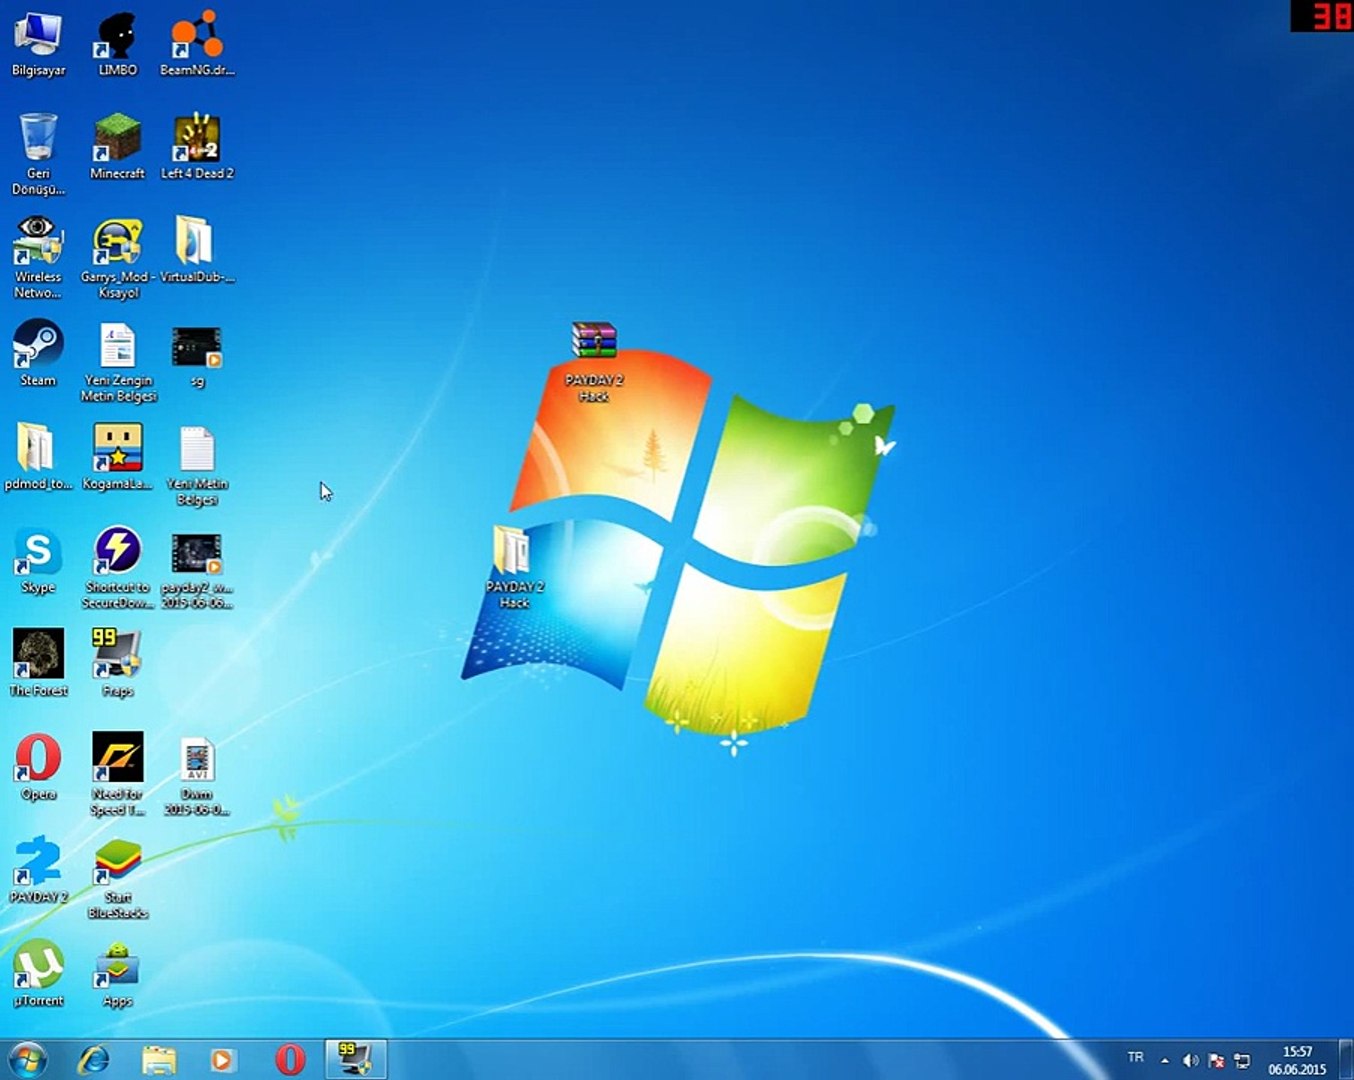Select the PAYDAY 2 game shortcut

[38, 870]
